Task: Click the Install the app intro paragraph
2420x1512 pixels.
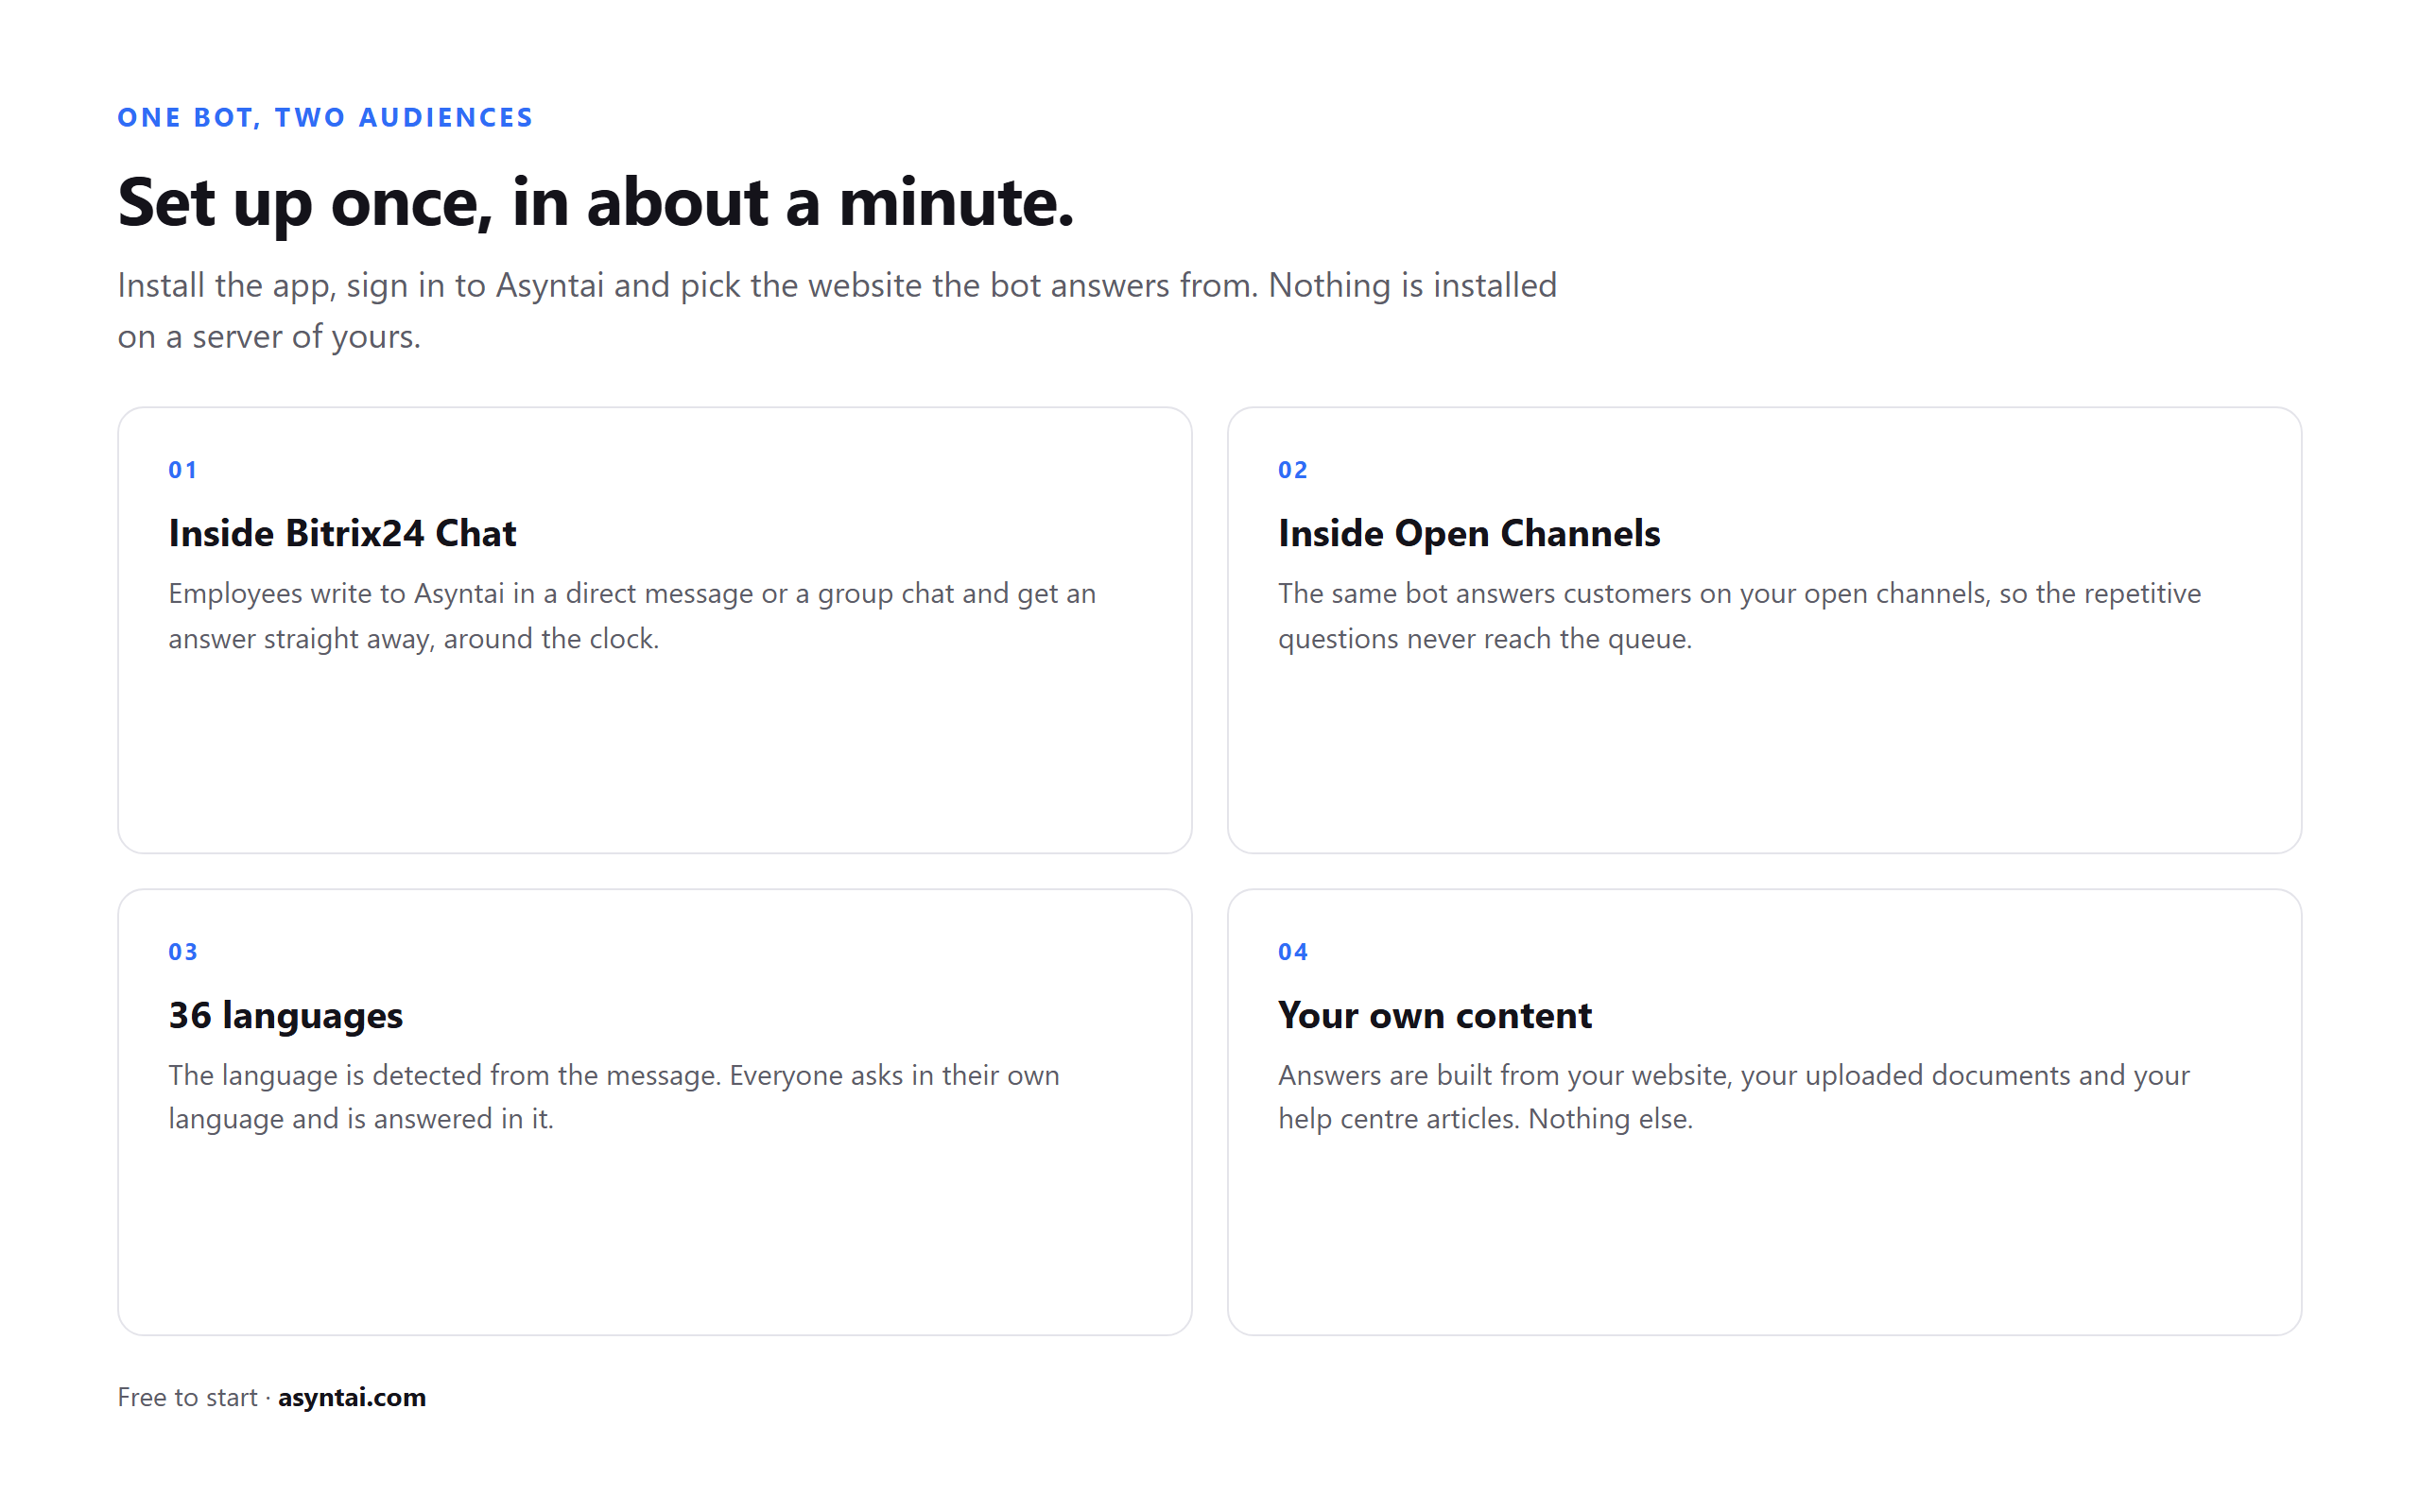Action: coord(837,310)
